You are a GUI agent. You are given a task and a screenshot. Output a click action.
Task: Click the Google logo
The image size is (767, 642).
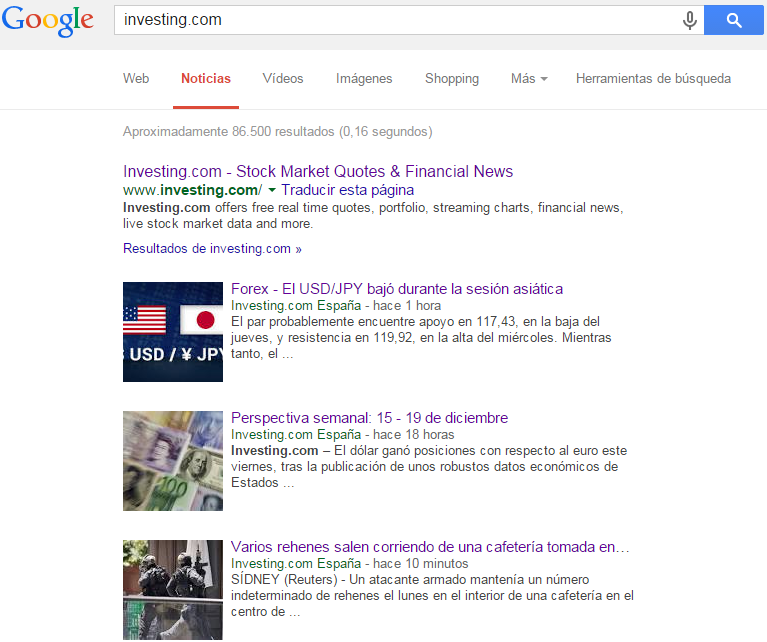click(47, 21)
